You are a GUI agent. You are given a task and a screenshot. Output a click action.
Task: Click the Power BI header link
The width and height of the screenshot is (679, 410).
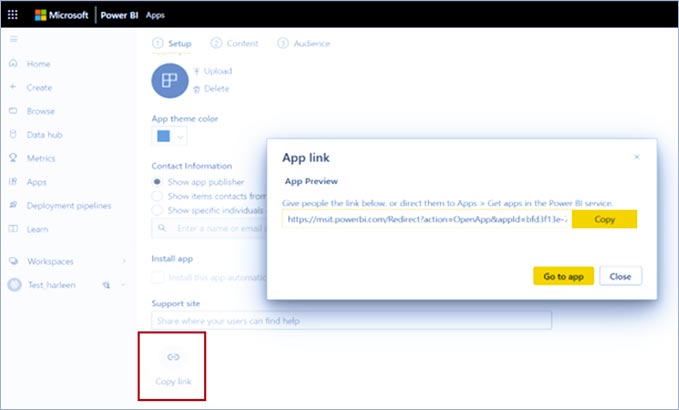120,15
